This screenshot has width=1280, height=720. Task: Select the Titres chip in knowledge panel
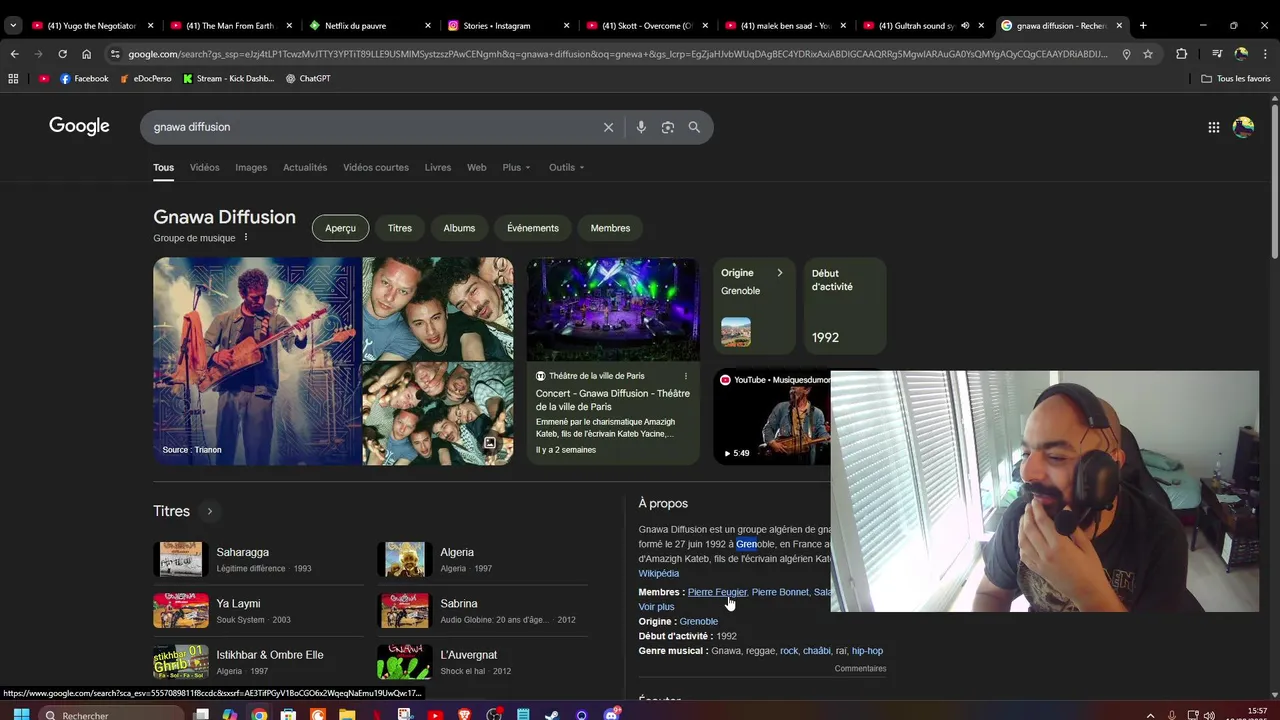[400, 228]
